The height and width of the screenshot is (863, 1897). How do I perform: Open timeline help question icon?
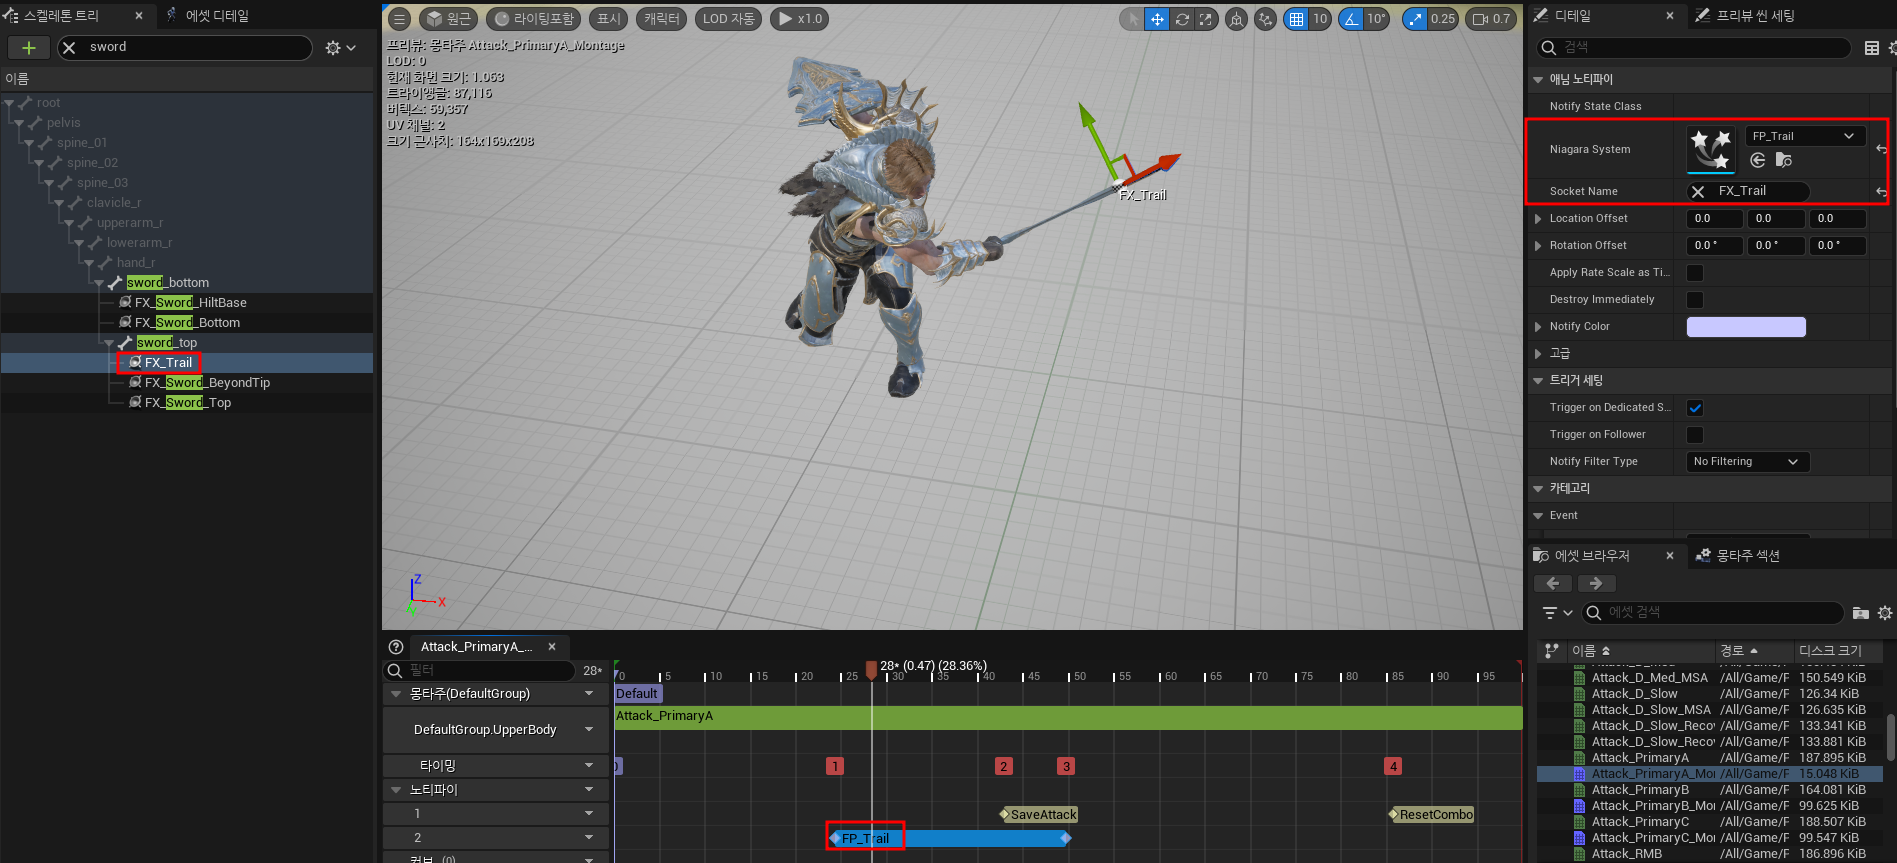point(396,647)
